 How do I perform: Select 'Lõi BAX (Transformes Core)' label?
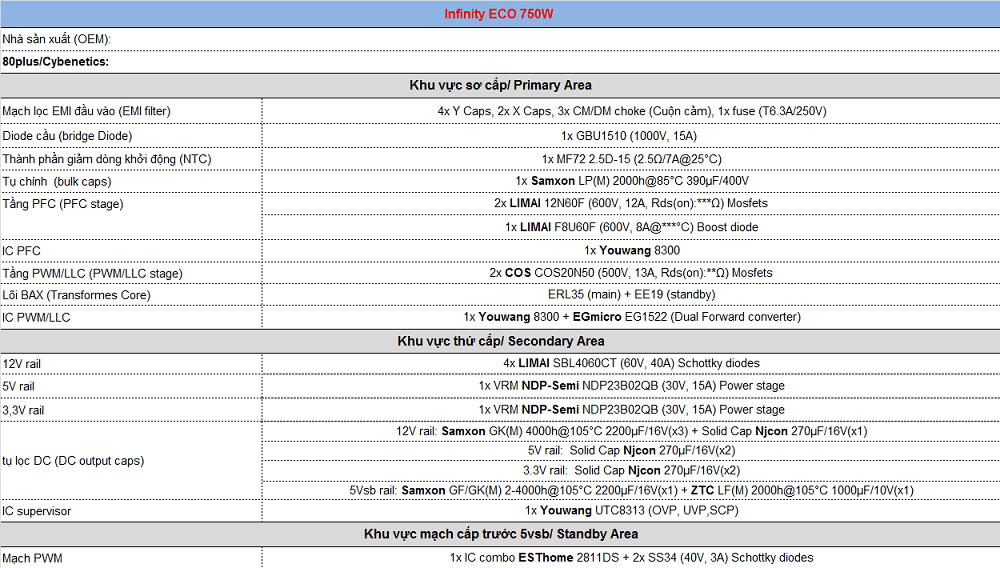77,295
